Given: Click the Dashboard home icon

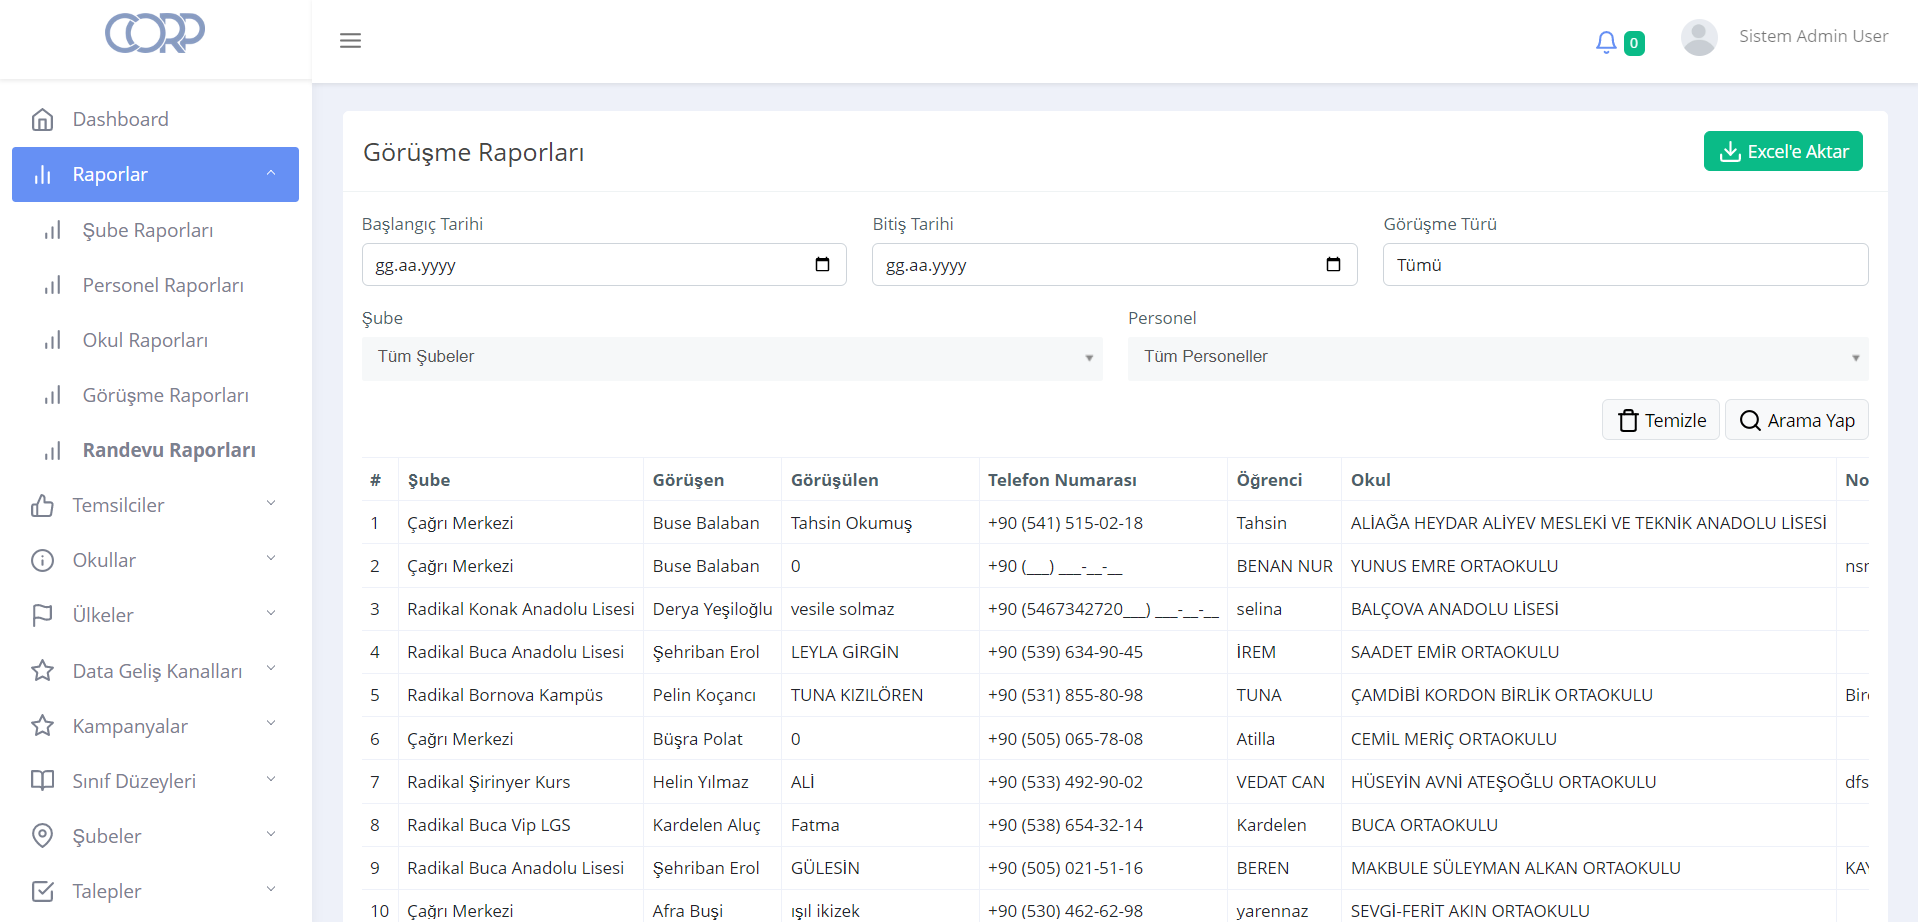Looking at the screenshot, I should [x=43, y=120].
